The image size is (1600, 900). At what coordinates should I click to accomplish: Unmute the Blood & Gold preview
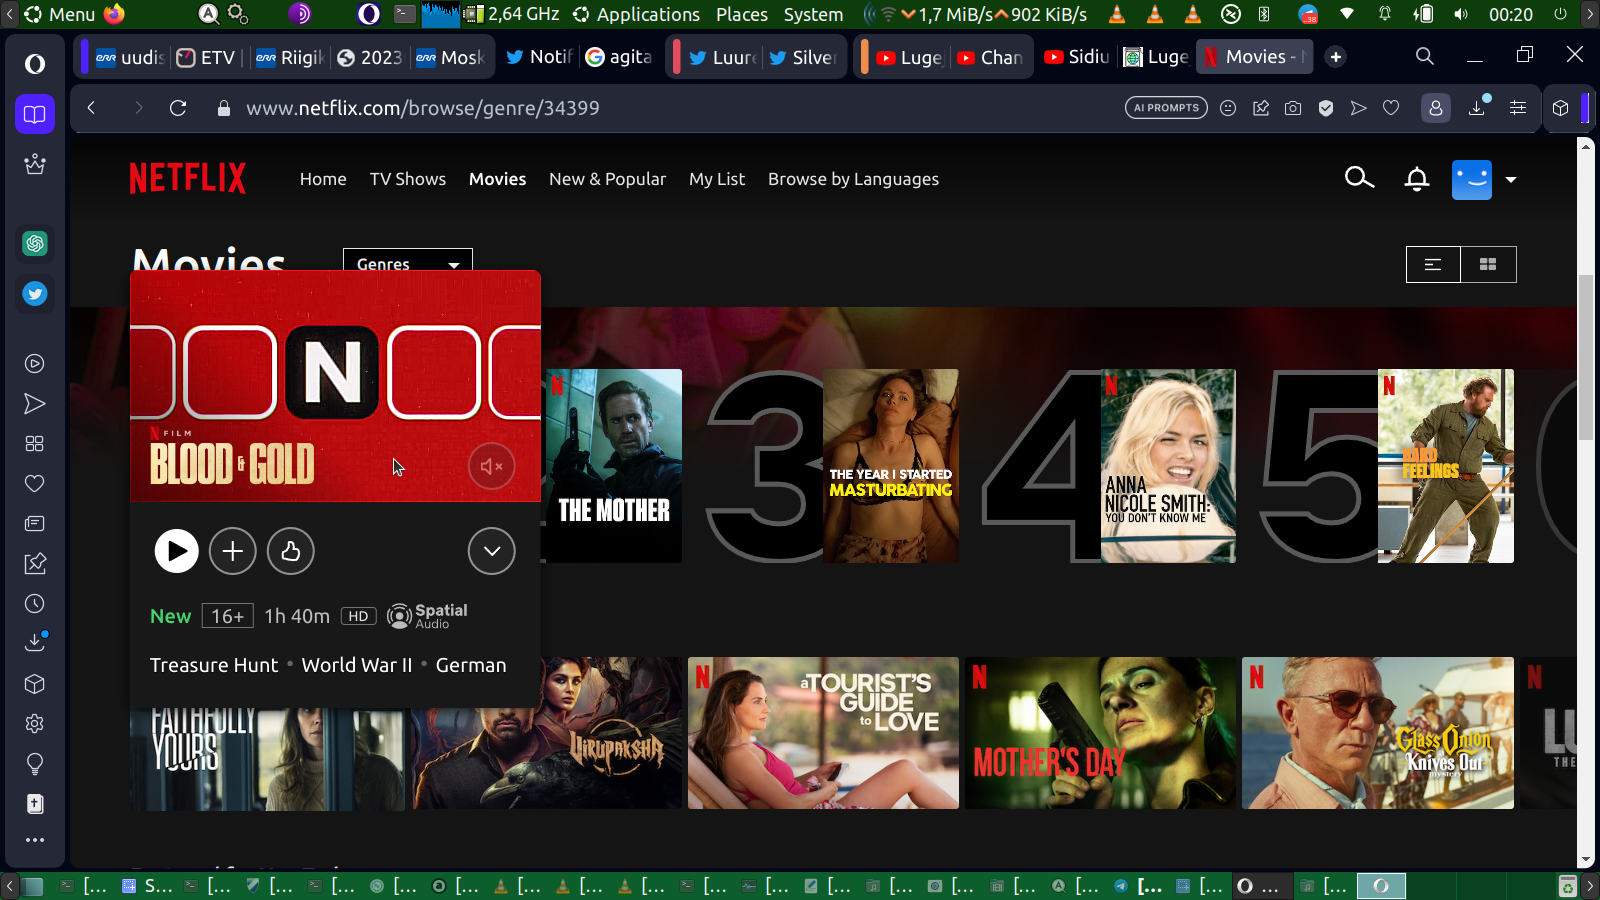click(x=492, y=466)
